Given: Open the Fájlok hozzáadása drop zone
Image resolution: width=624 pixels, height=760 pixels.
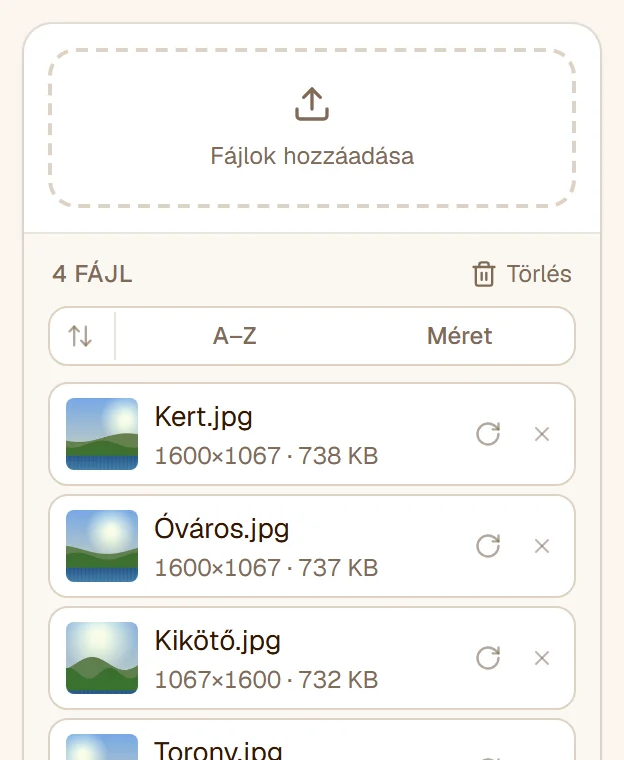Looking at the screenshot, I should pos(312,128).
